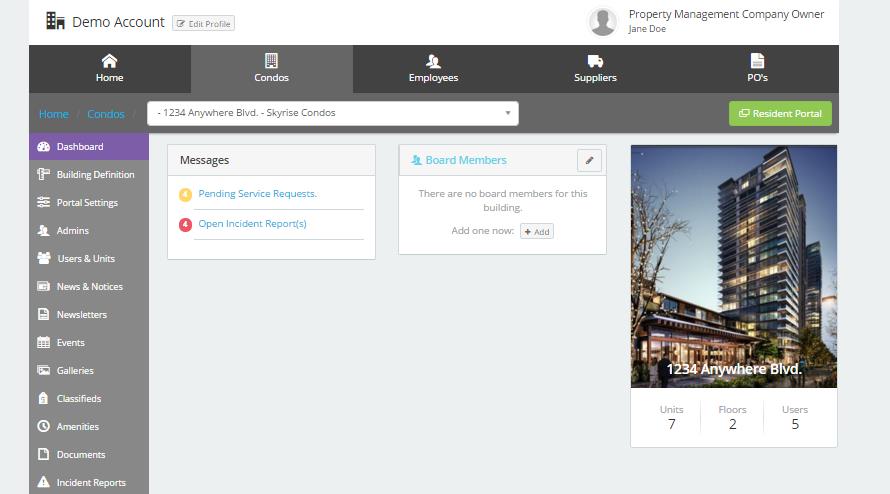Open Building Definition in the sidebar
The height and width of the screenshot is (494, 890).
pyautogui.click(x=94, y=175)
